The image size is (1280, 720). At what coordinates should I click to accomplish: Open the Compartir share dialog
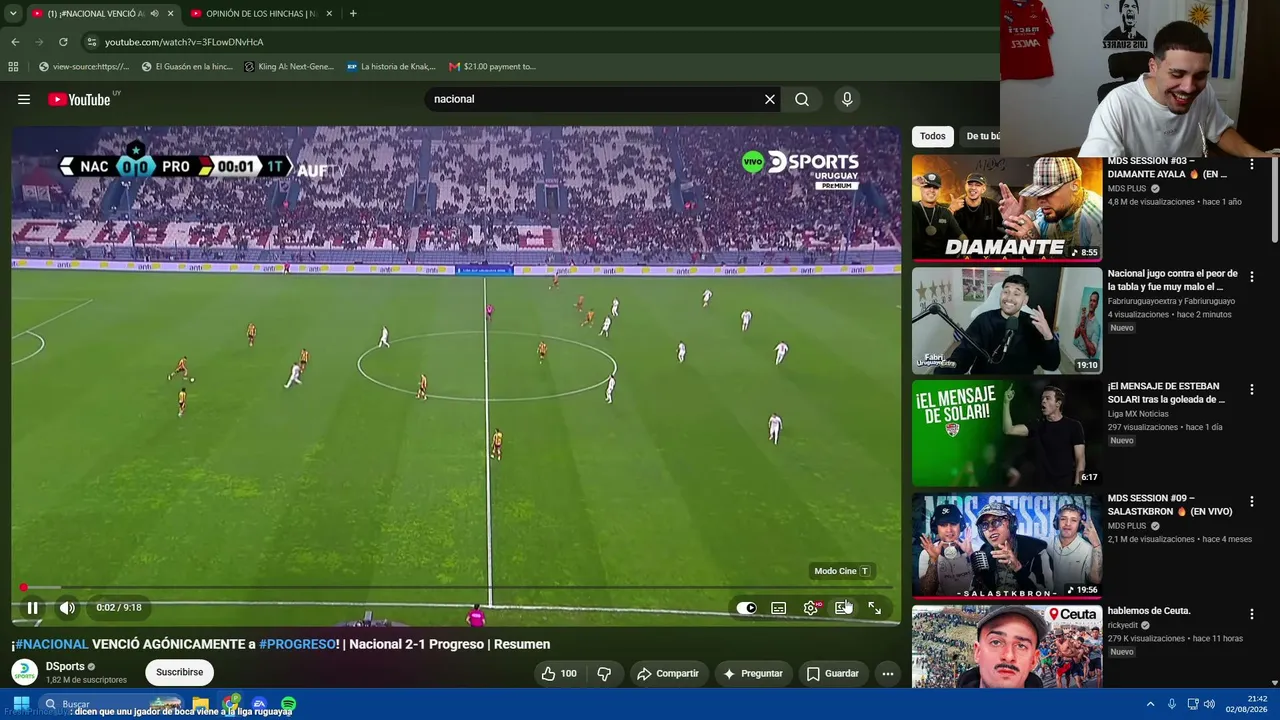[668, 674]
